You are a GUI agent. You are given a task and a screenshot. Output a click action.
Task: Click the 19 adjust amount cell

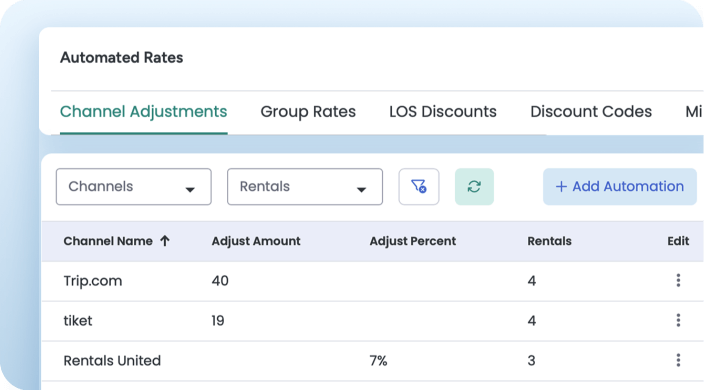tap(218, 321)
